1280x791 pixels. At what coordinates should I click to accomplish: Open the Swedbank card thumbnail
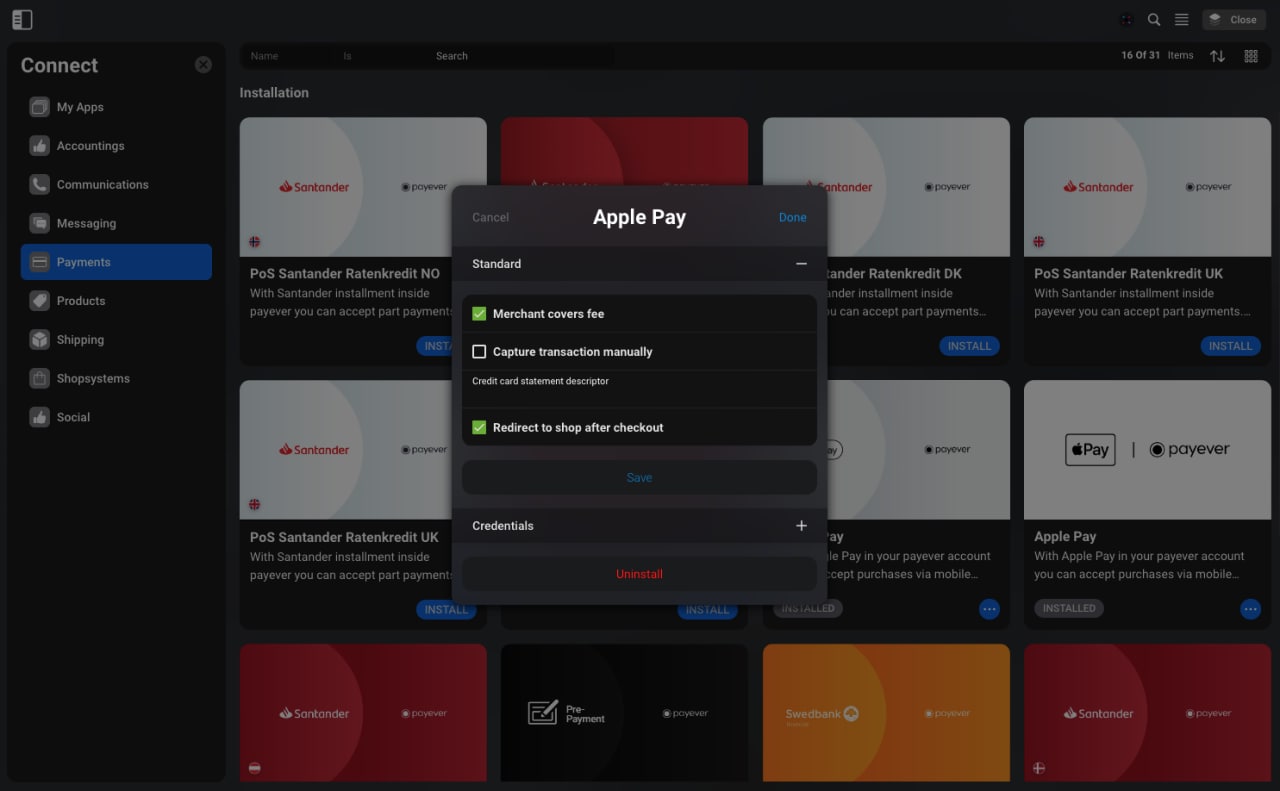coord(886,713)
